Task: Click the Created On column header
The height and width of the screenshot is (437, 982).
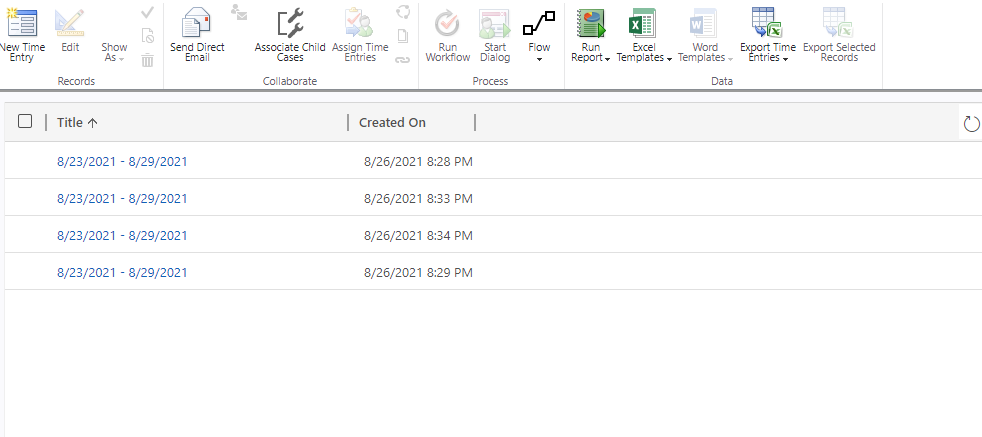Action: click(392, 122)
